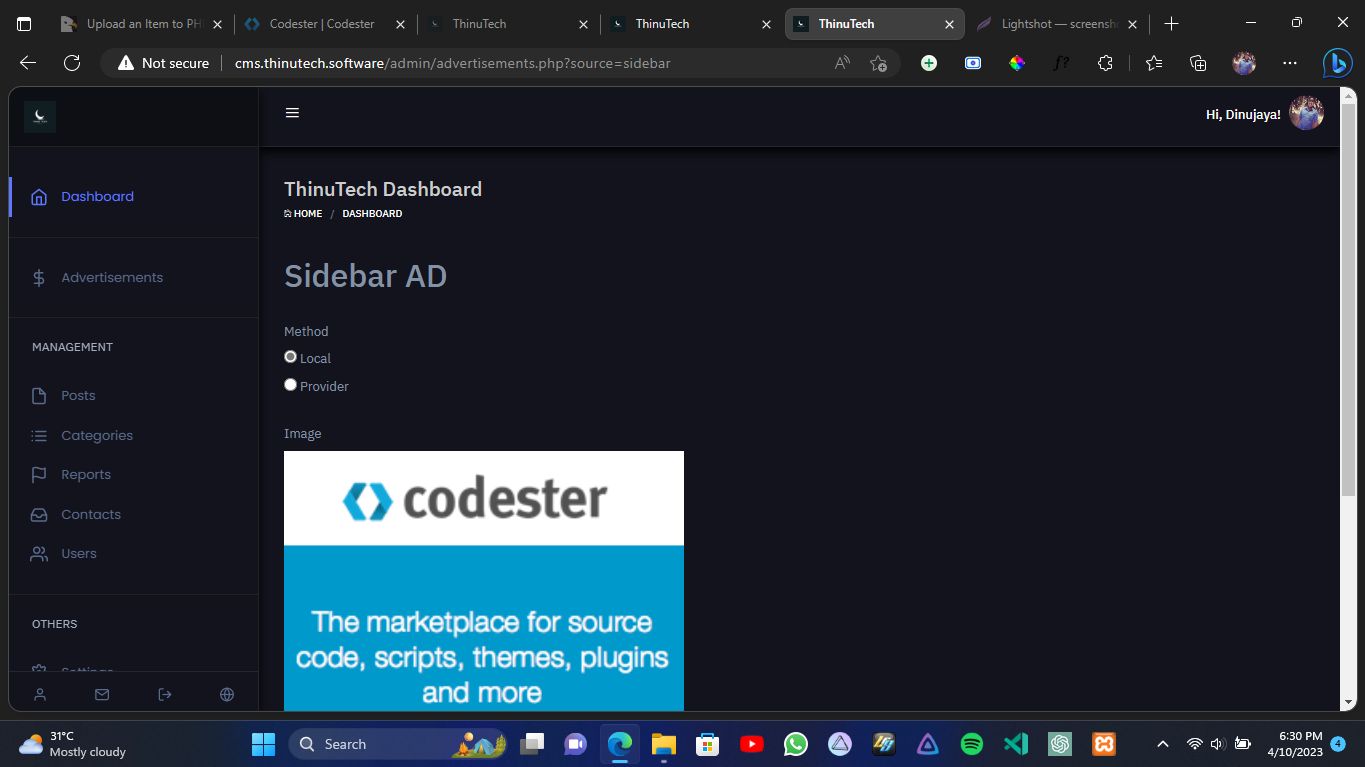
Task: Open Visual Studio Code from taskbar
Action: [x=1016, y=744]
